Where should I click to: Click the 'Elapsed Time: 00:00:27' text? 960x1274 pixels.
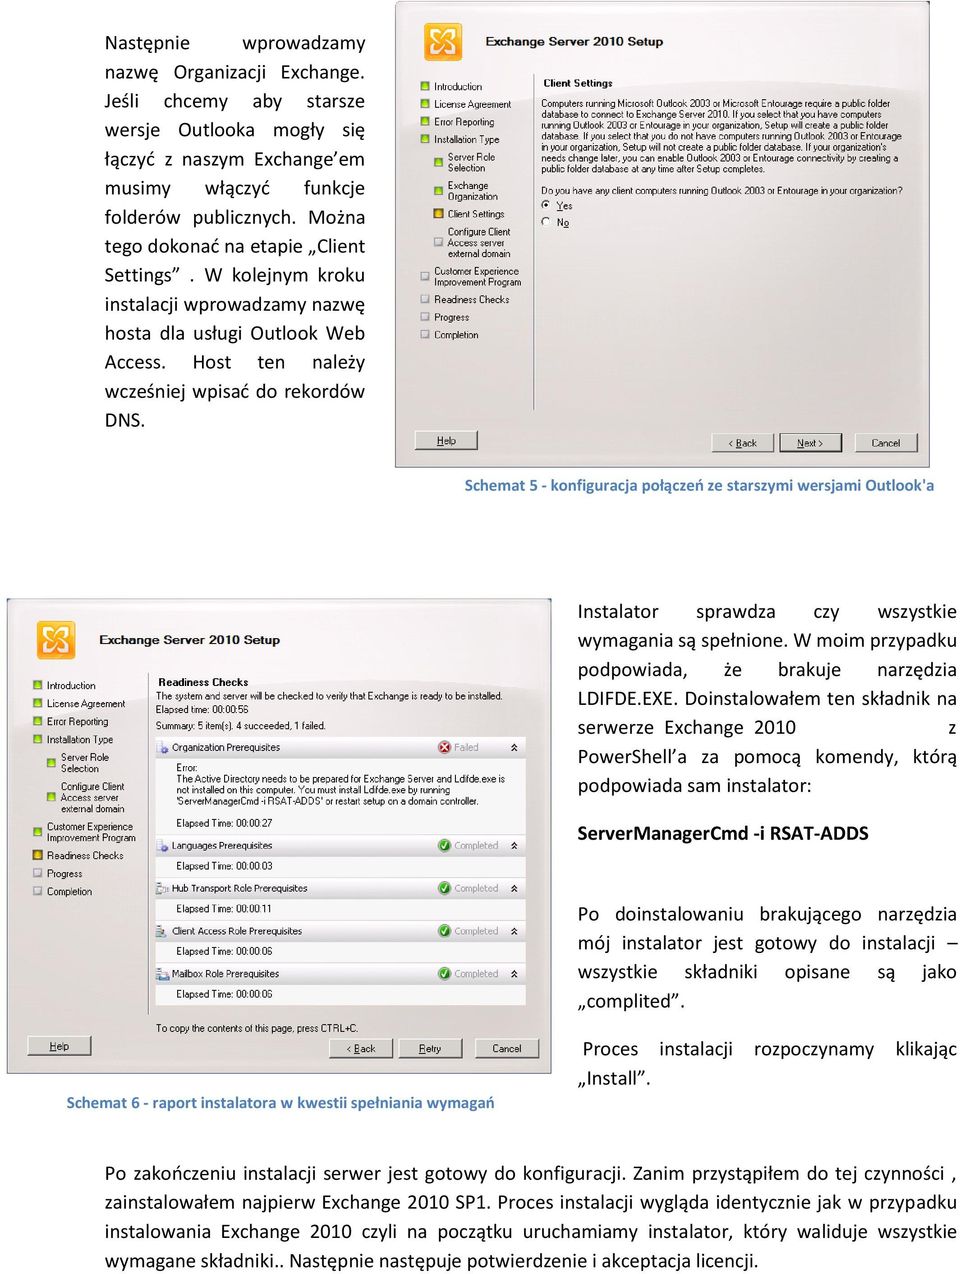click(224, 823)
